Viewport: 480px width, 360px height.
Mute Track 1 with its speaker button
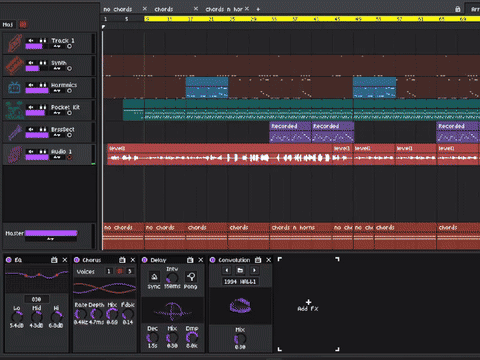coord(31,40)
